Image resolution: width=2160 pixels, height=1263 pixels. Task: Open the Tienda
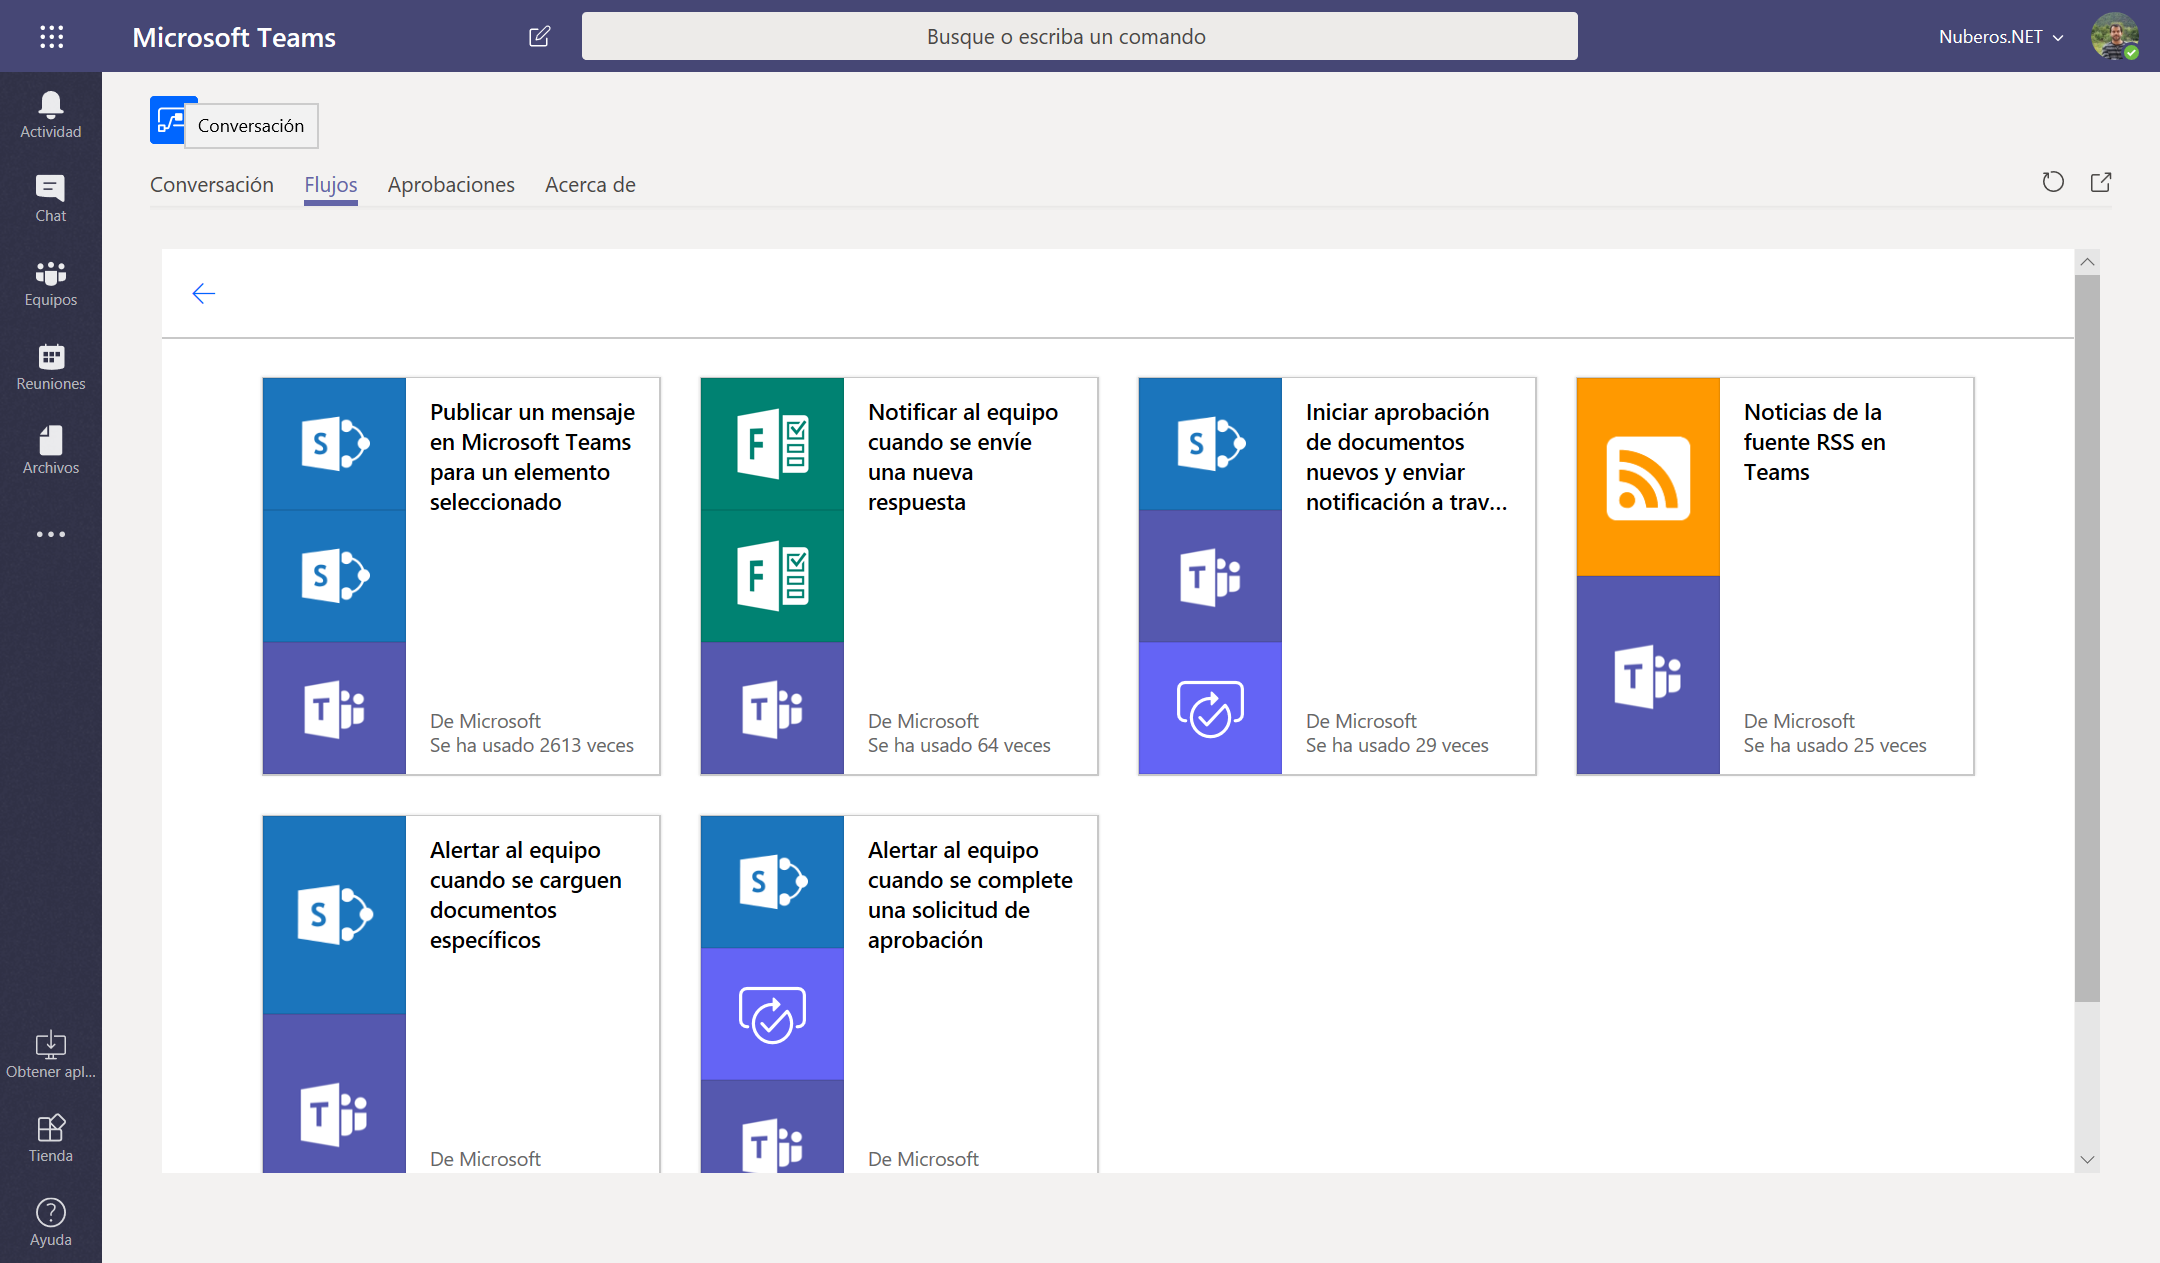50,1135
